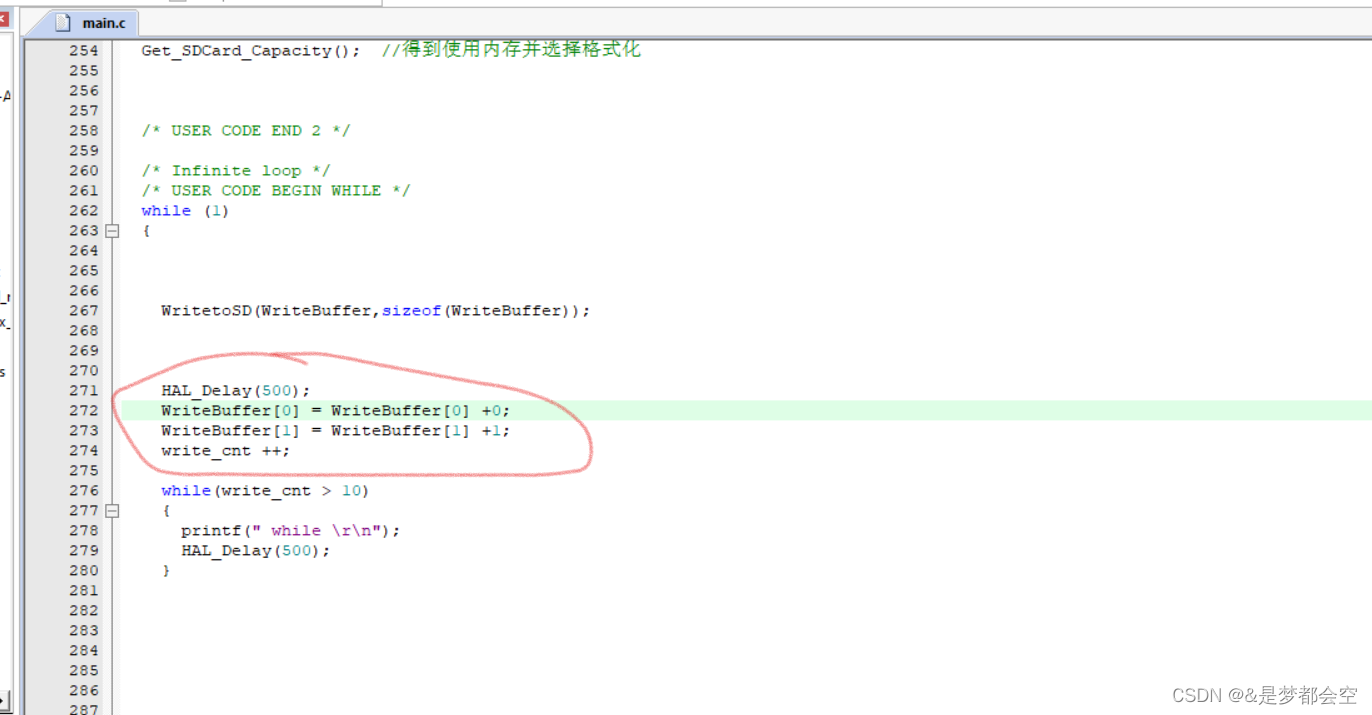This screenshot has width=1372, height=715.
Task: Click the "/* USER CODE END 2 */" comment
Action: (x=246, y=131)
